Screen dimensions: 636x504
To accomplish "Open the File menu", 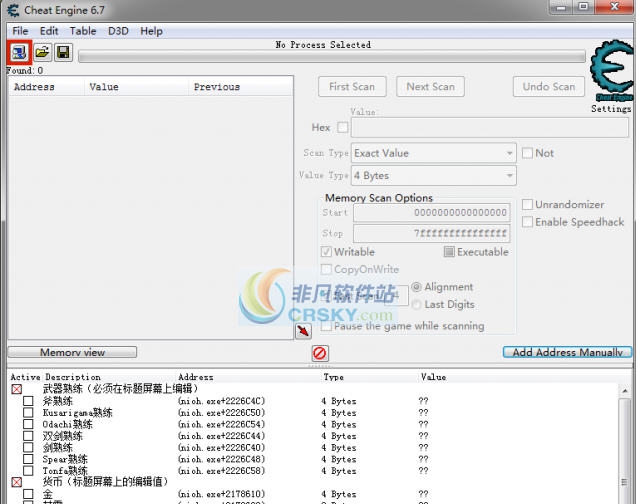I will click(x=20, y=31).
